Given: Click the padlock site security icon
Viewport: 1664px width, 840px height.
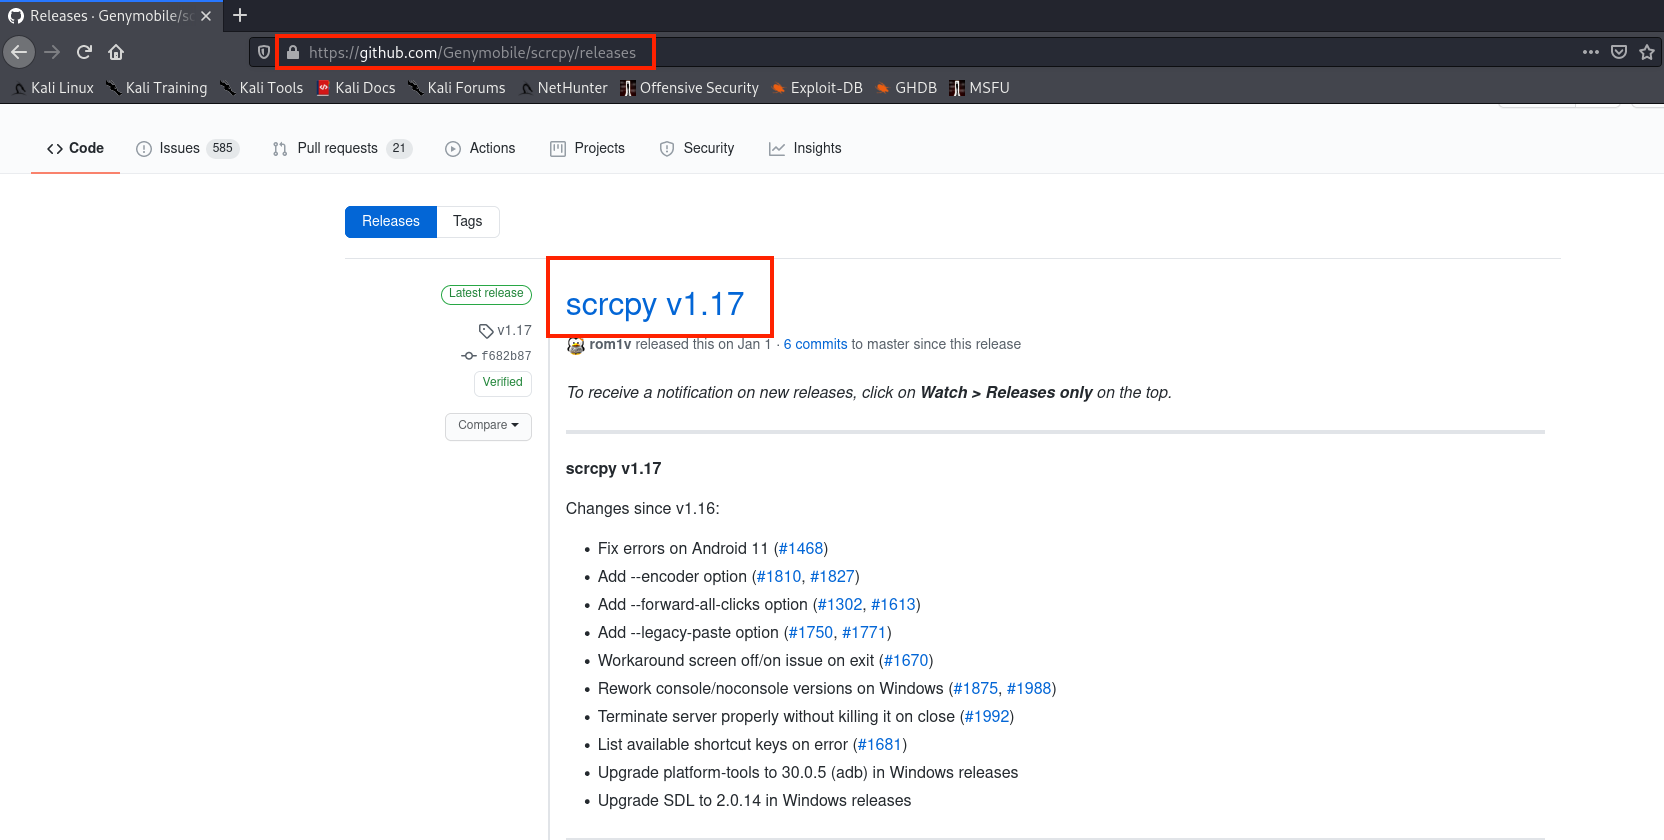Looking at the screenshot, I should pyautogui.click(x=293, y=52).
